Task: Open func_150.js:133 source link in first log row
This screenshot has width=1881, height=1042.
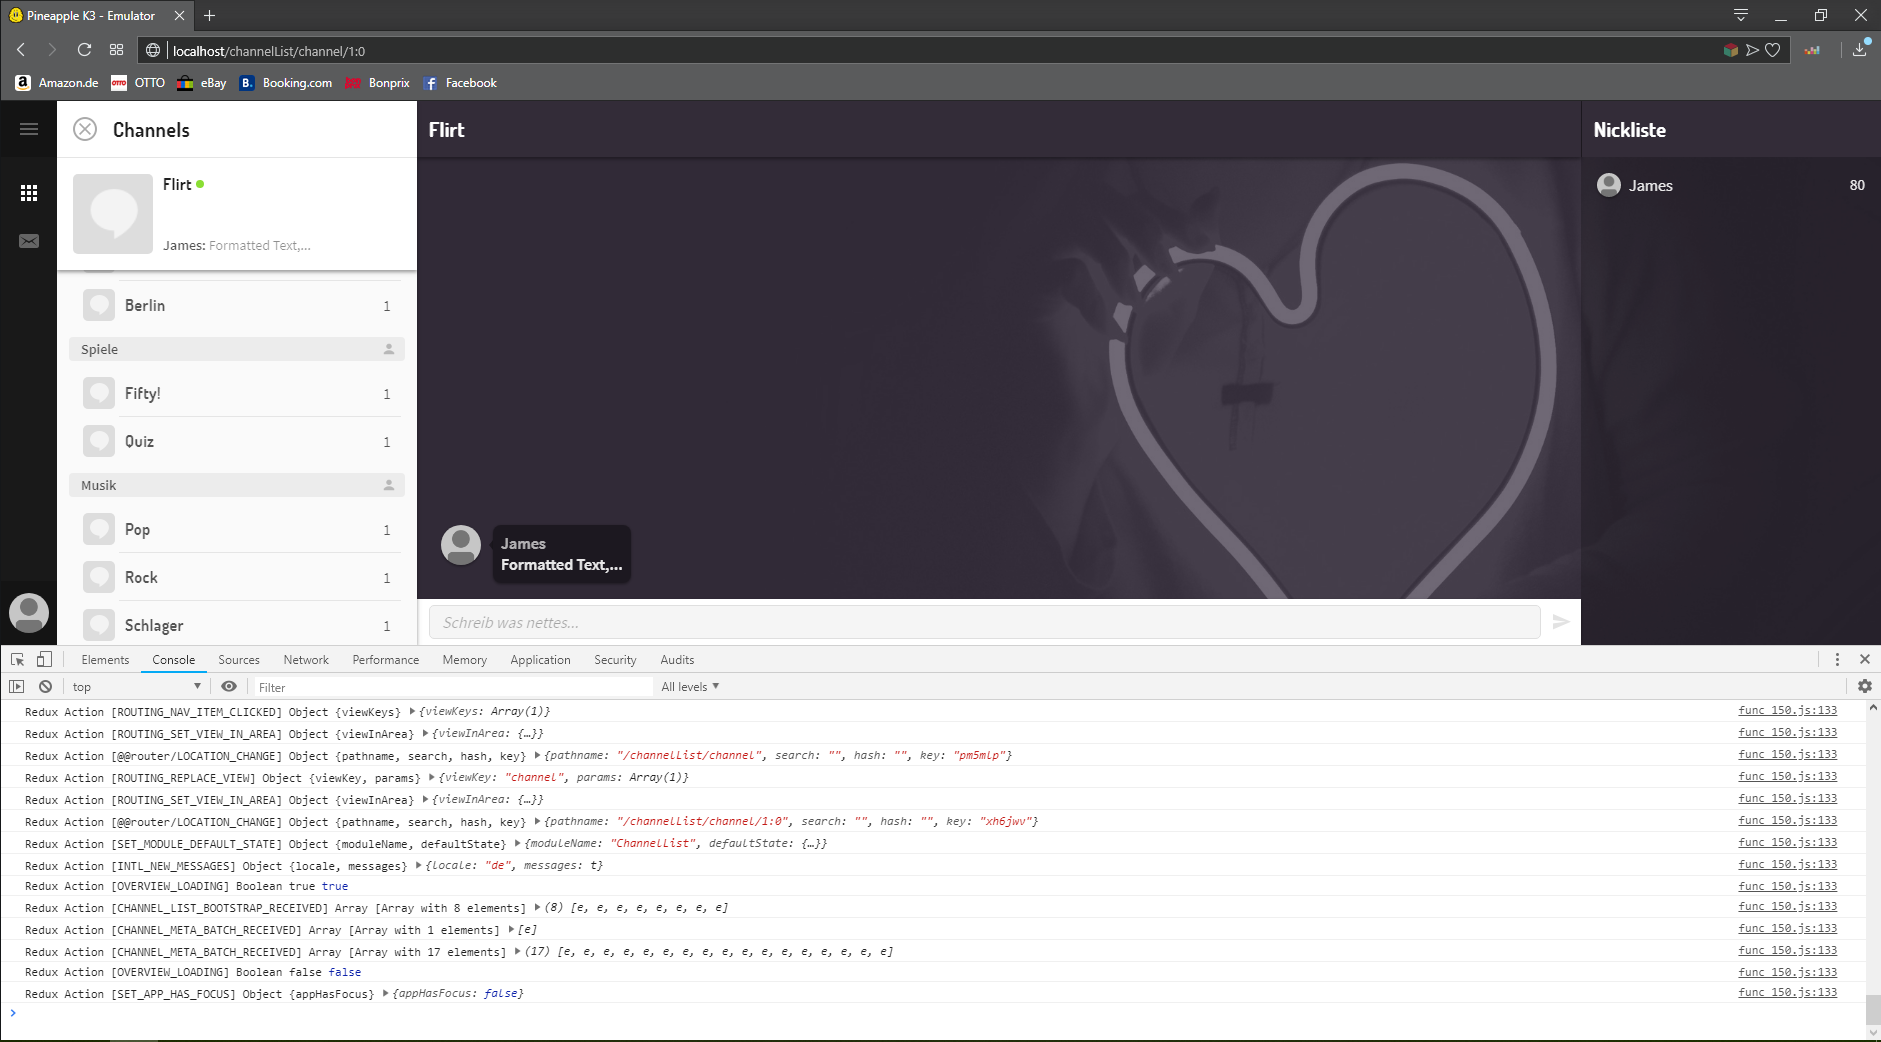Action: pos(1787,711)
